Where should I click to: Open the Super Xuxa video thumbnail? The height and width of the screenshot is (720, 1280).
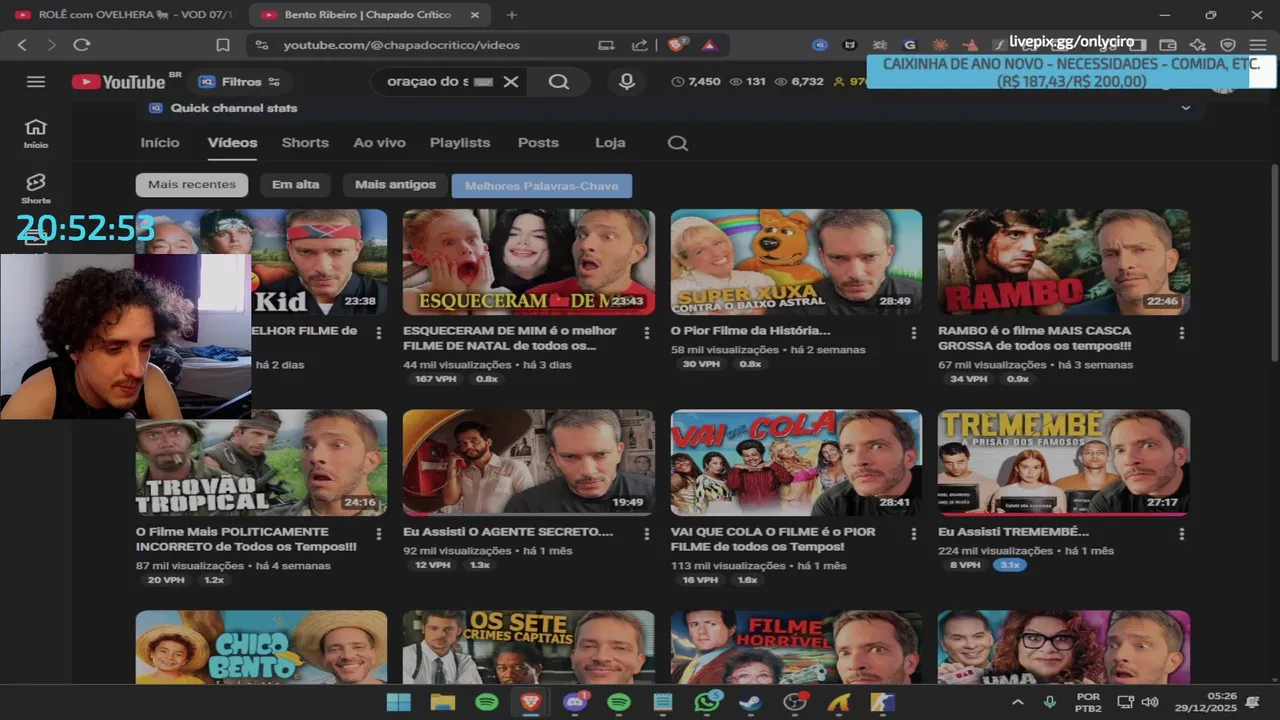click(796, 262)
